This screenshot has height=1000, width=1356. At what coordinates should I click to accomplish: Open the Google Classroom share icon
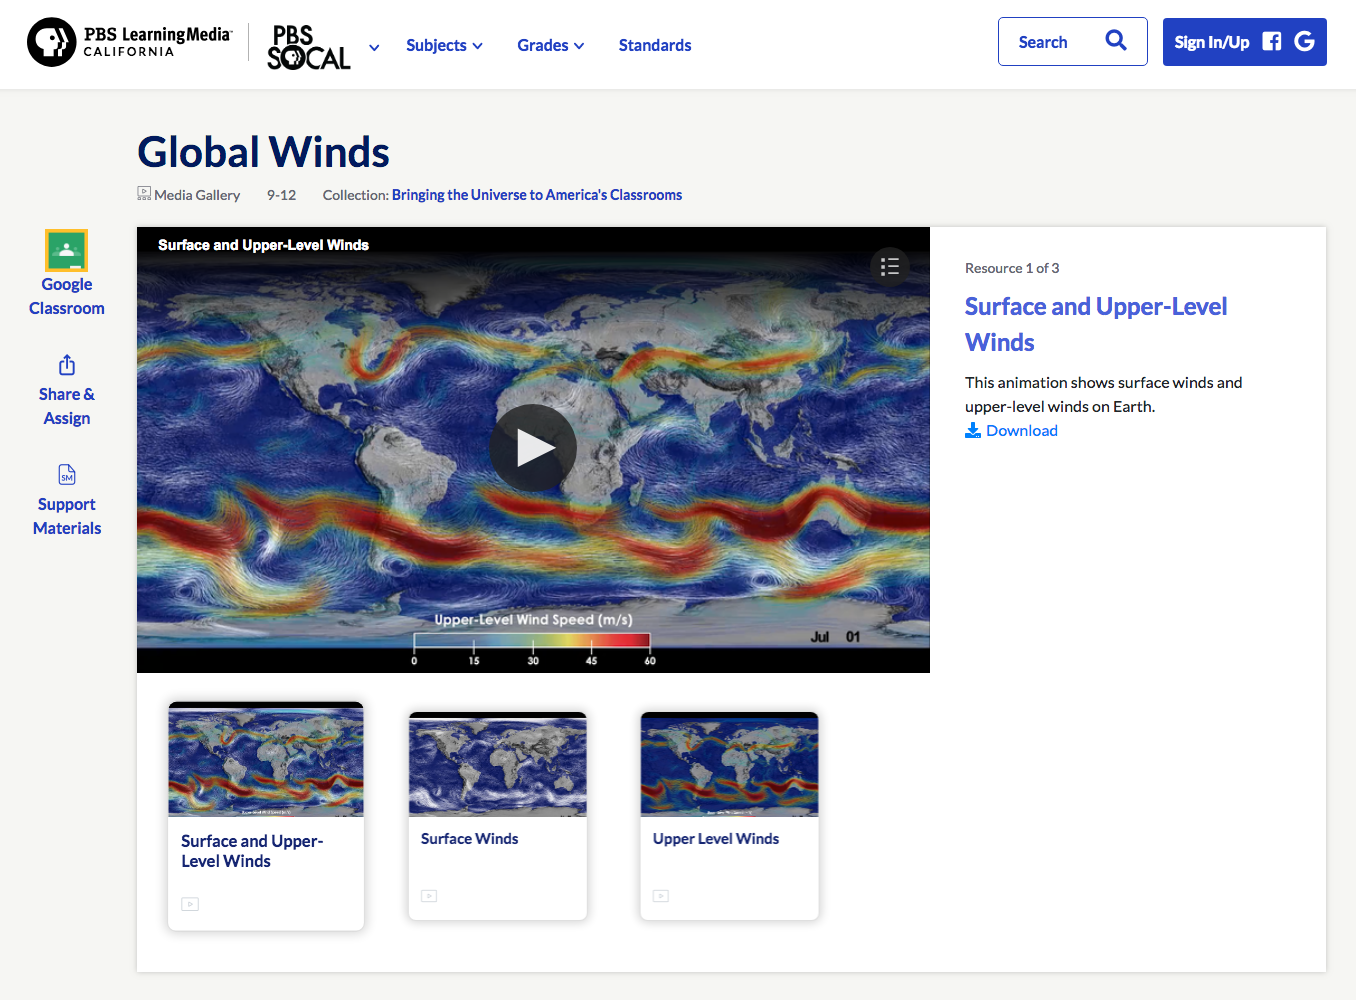(66, 250)
